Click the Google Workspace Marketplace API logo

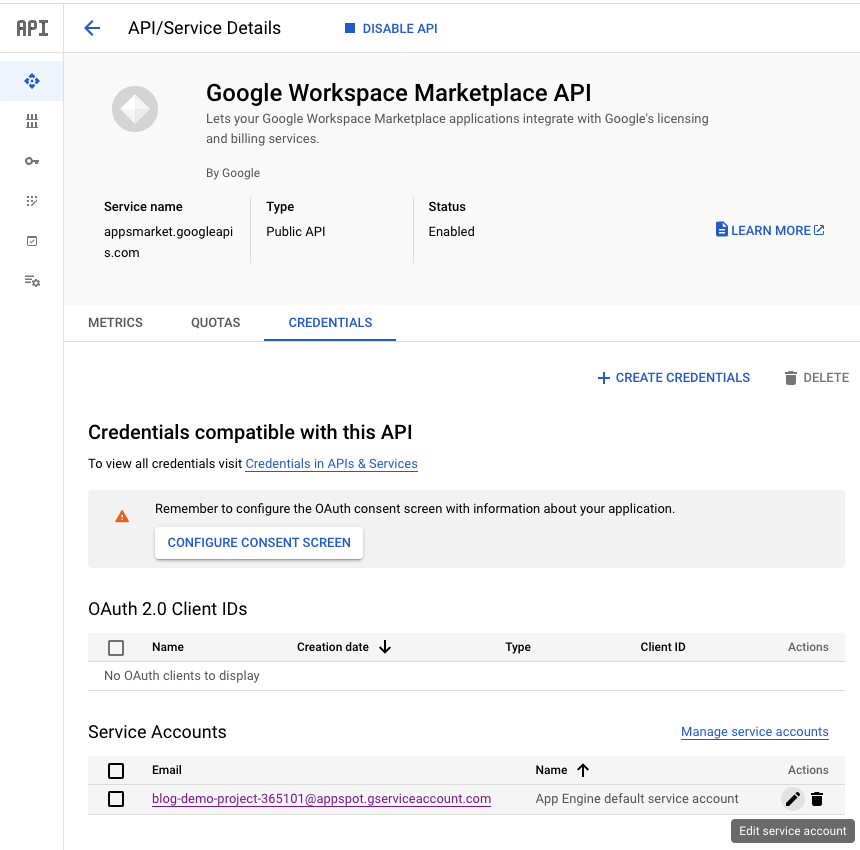pos(135,109)
